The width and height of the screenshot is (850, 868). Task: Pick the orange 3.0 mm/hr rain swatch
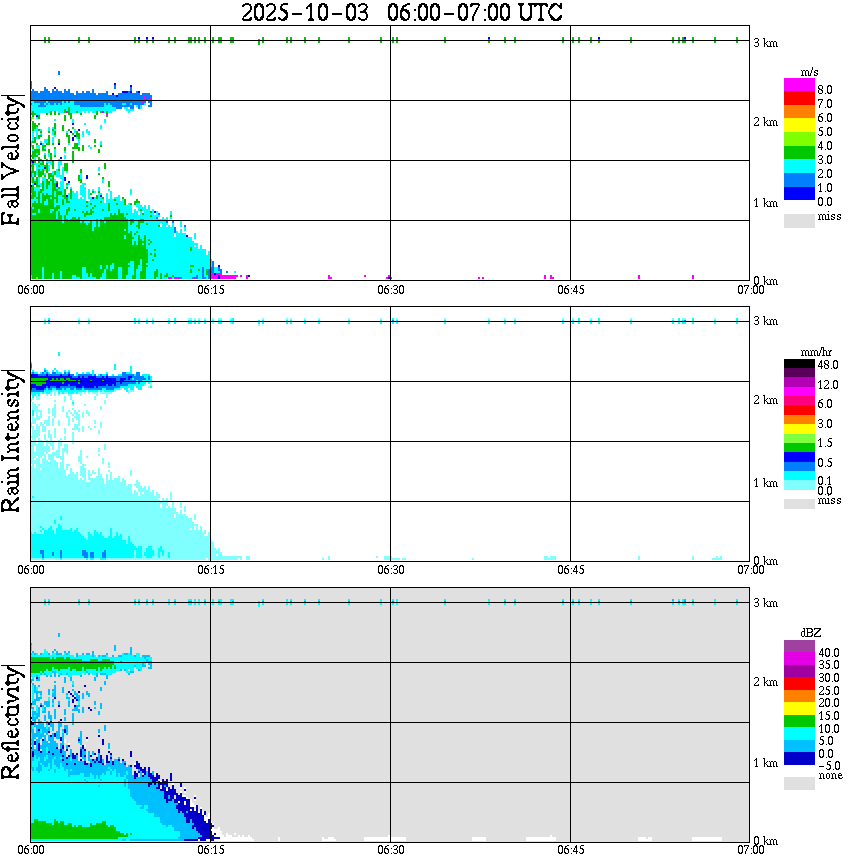[x=799, y=420]
